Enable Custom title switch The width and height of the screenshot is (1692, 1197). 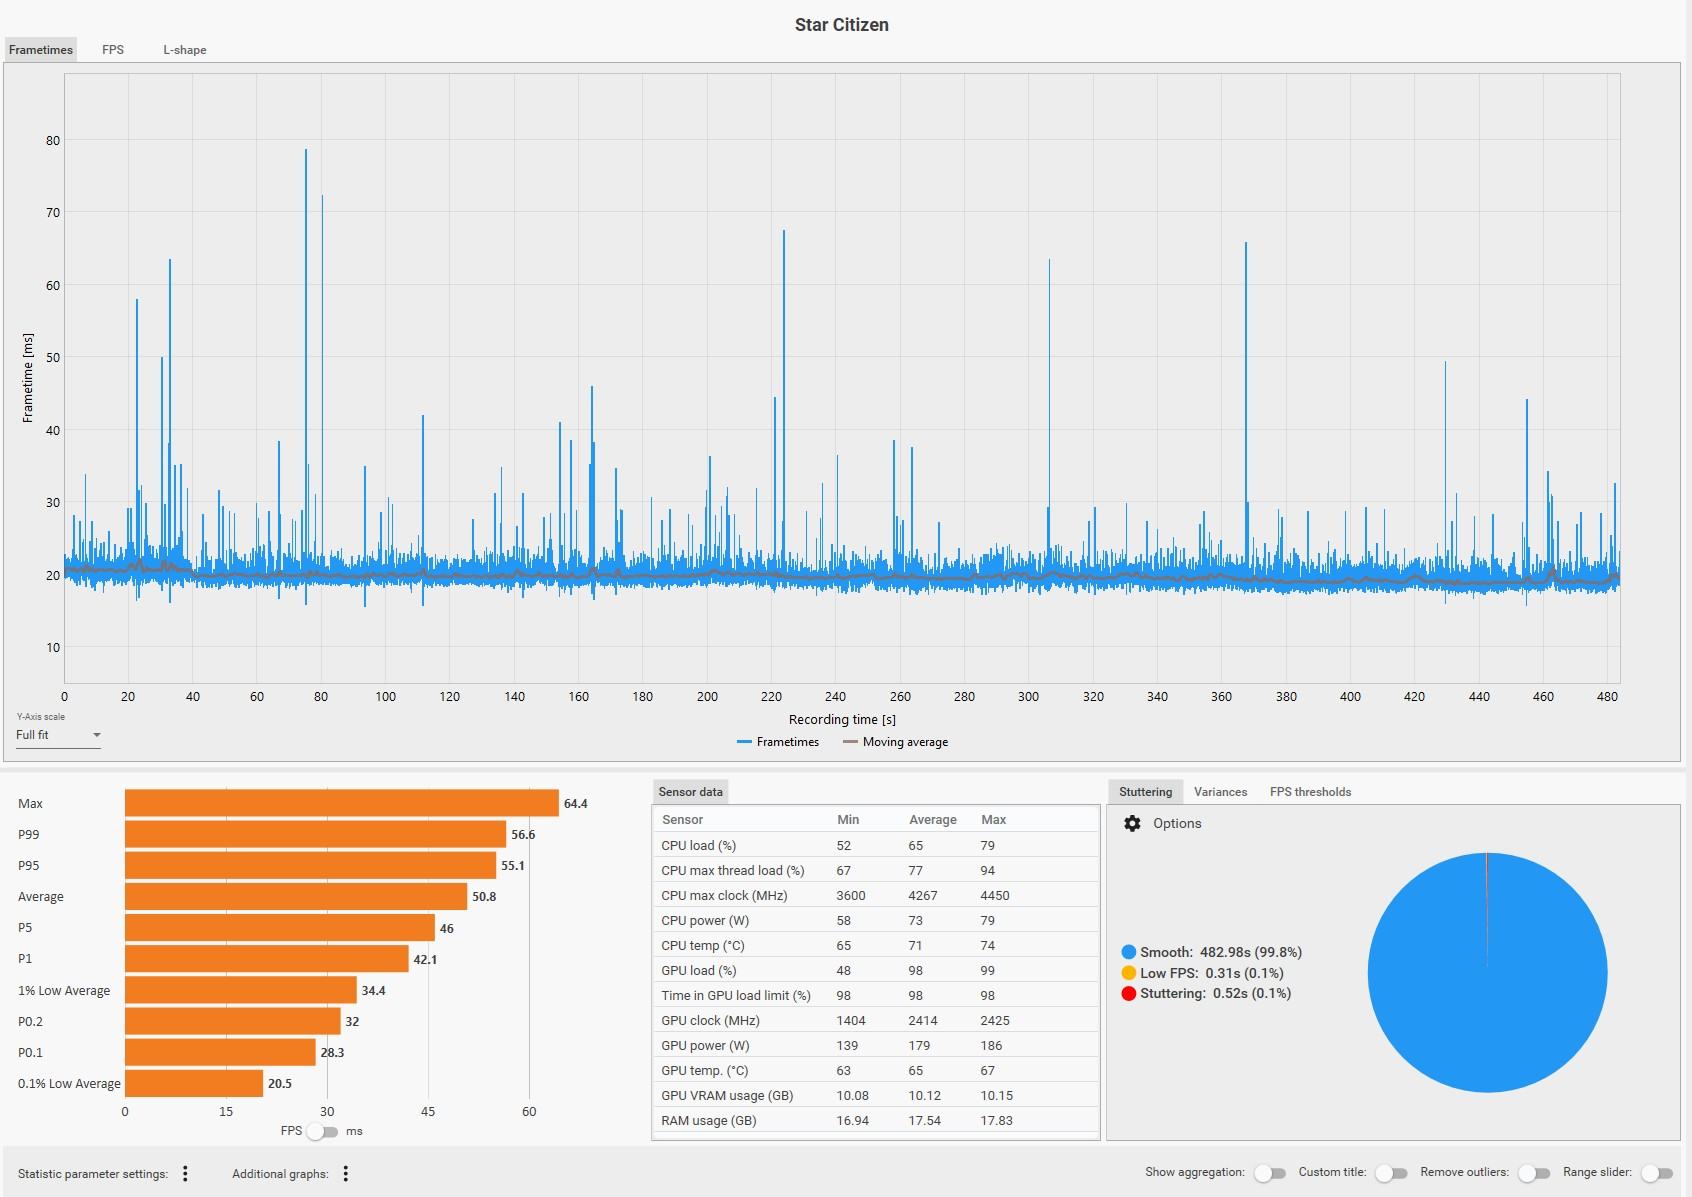pyautogui.click(x=1391, y=1173)
